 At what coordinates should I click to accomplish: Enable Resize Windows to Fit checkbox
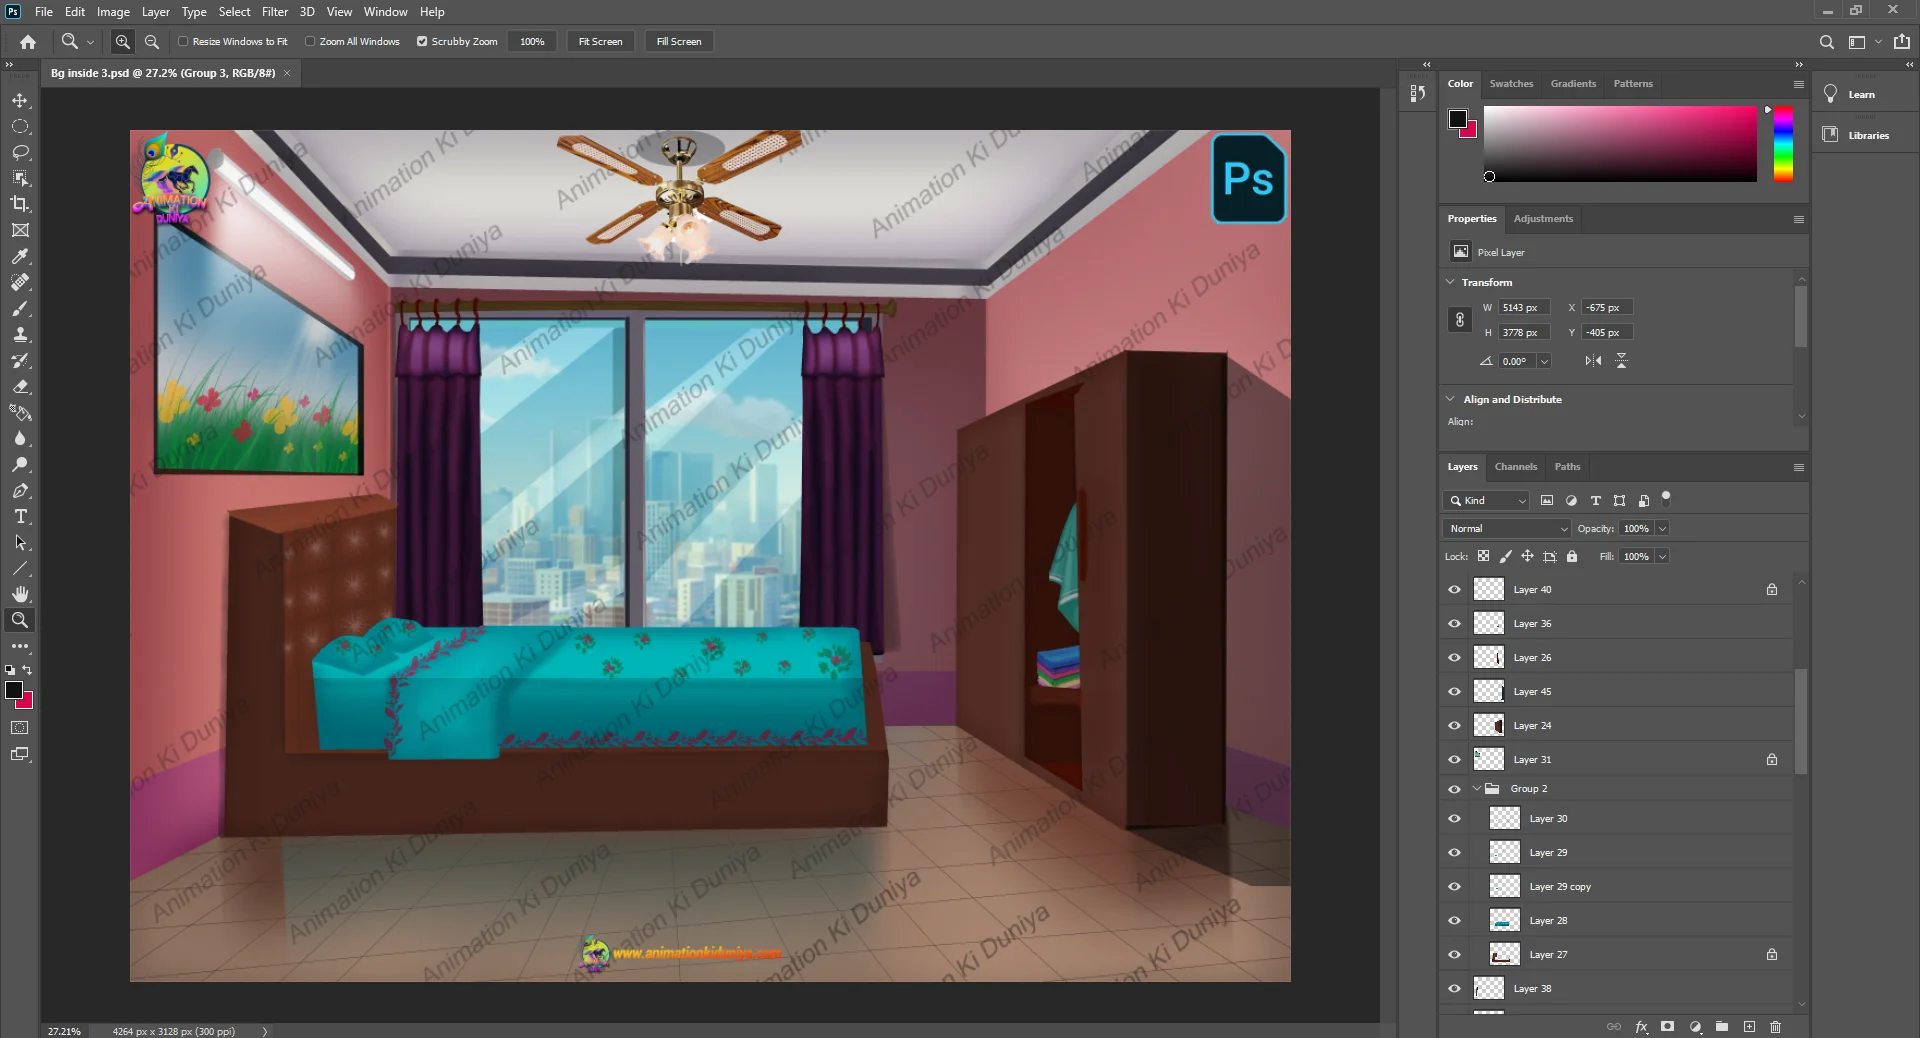[184, 42]
